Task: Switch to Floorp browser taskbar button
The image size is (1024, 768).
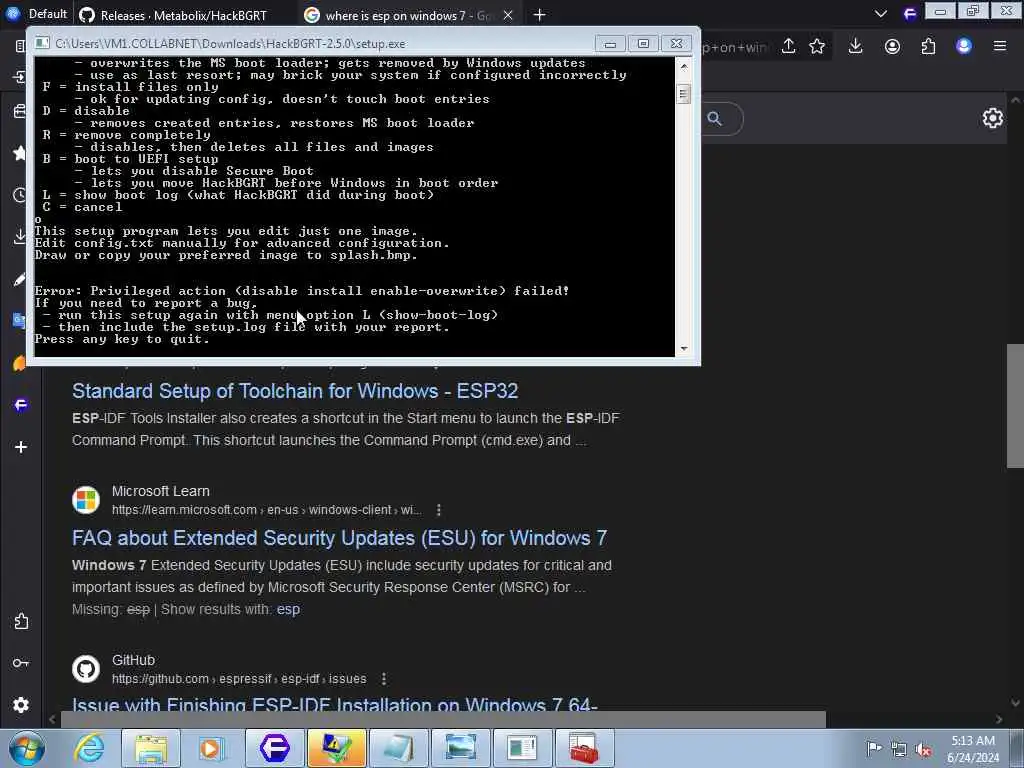Action: pyautogui.click(x=274, y=748)
